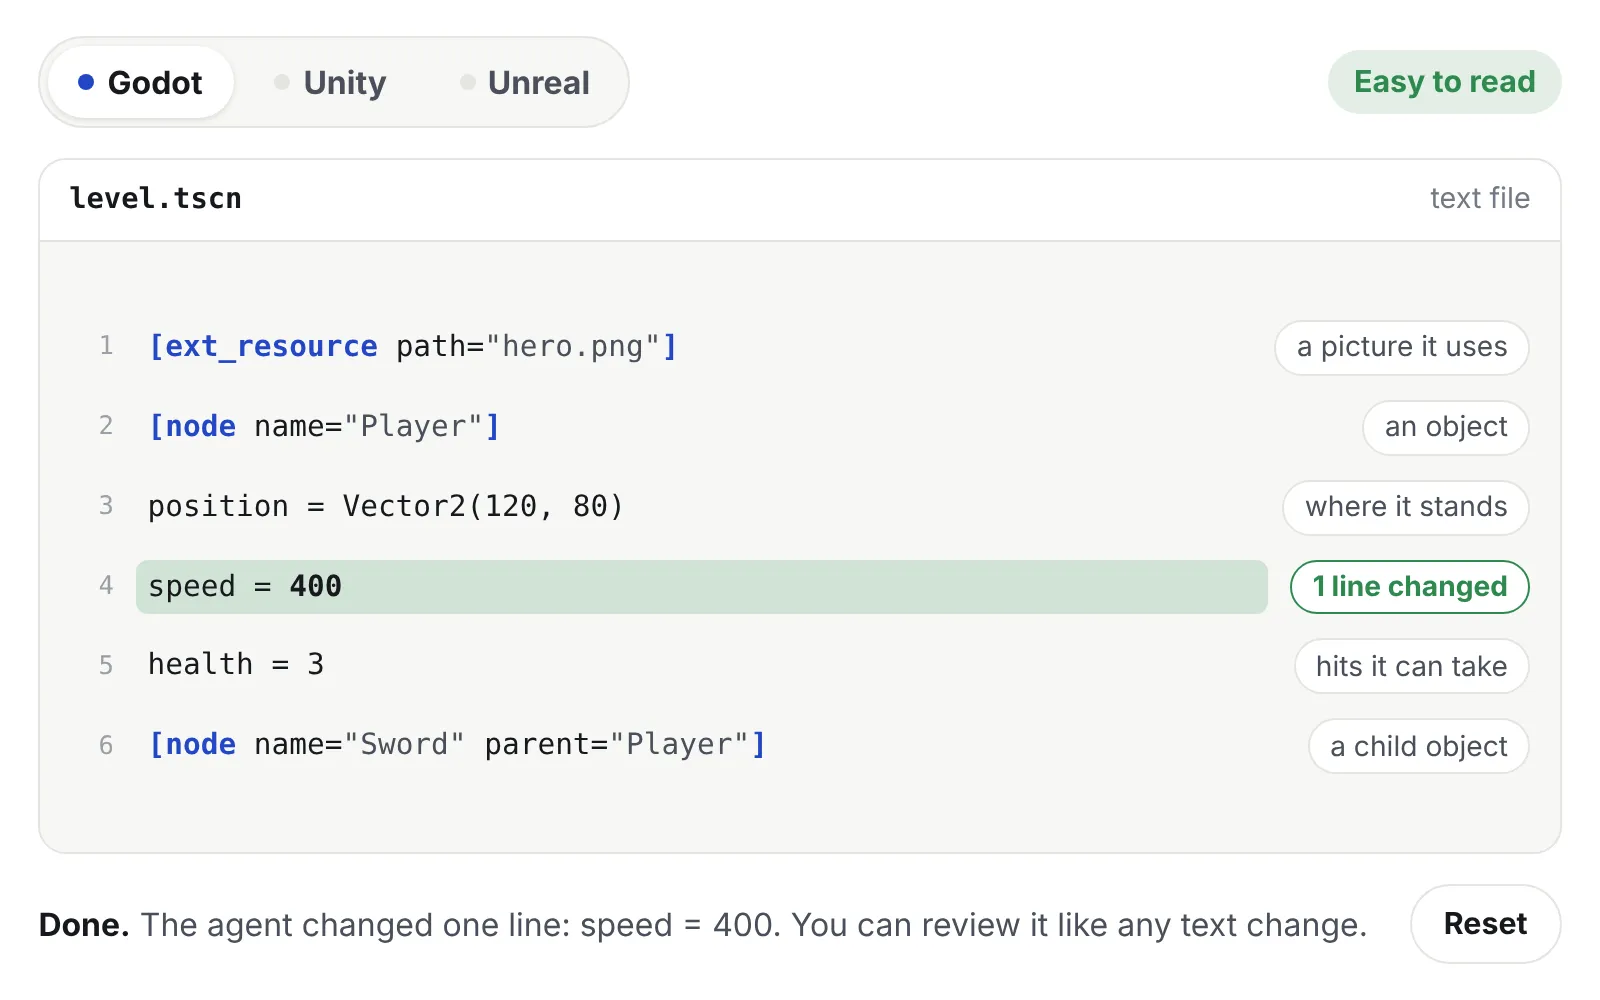Viewport: 1600px width, 1000px height.
Task: Select the Godot engine tab
Action: click(x=141, y=82)
